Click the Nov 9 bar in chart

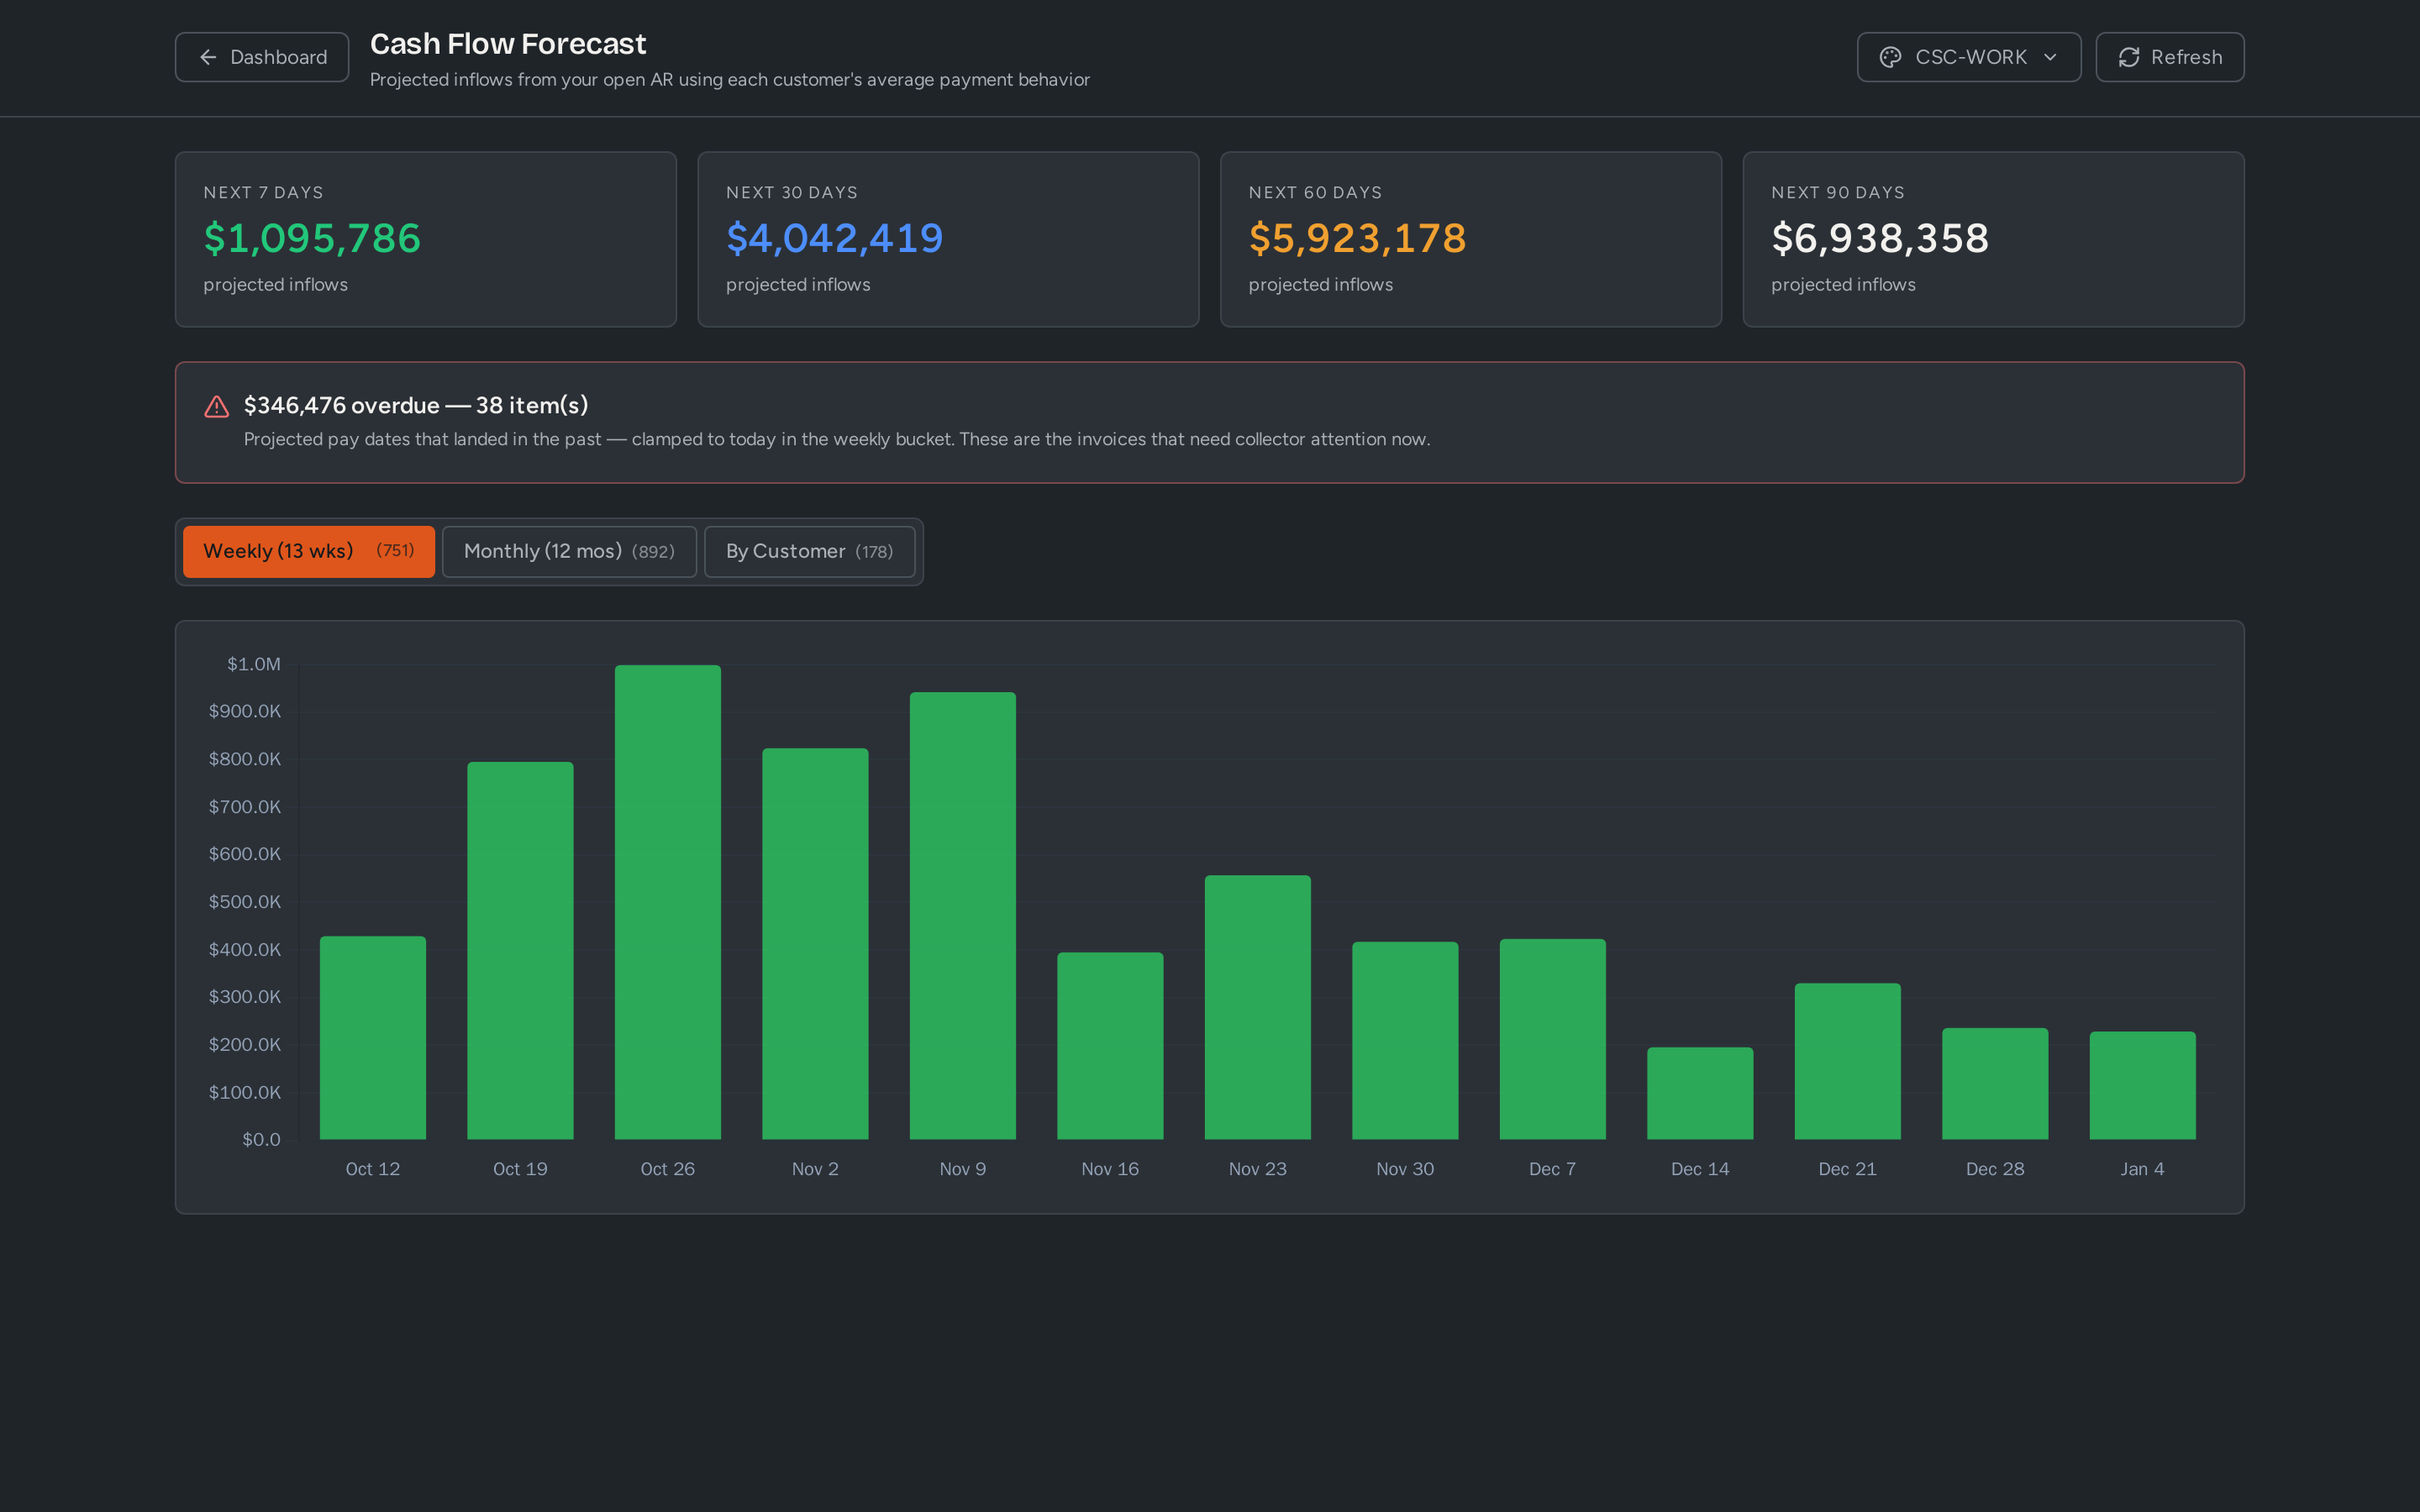click(x=963, y=915)
